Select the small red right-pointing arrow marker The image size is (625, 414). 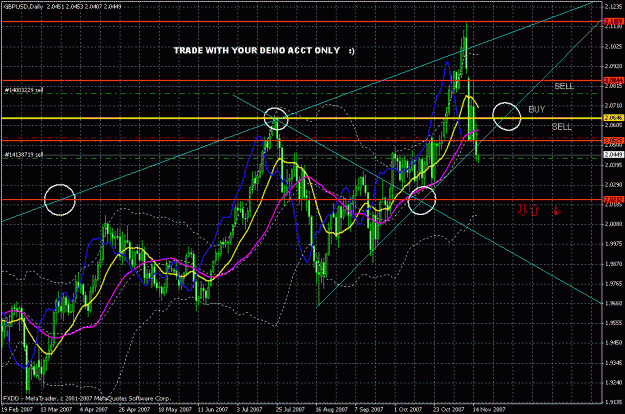(x=557, y=211)
